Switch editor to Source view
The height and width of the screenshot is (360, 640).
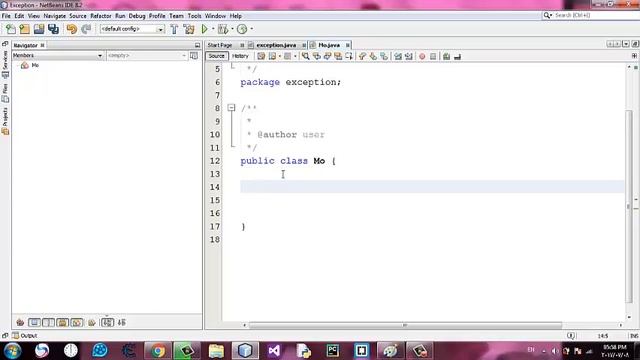[x=216, y=56]
